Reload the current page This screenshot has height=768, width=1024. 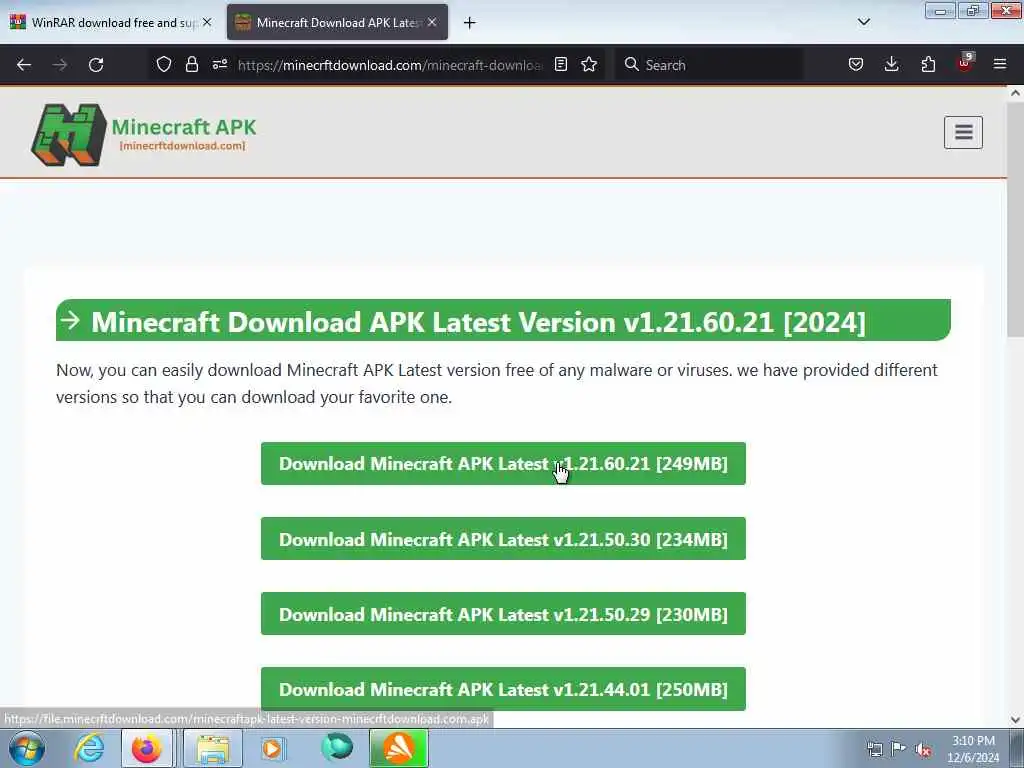click(96, 65)
